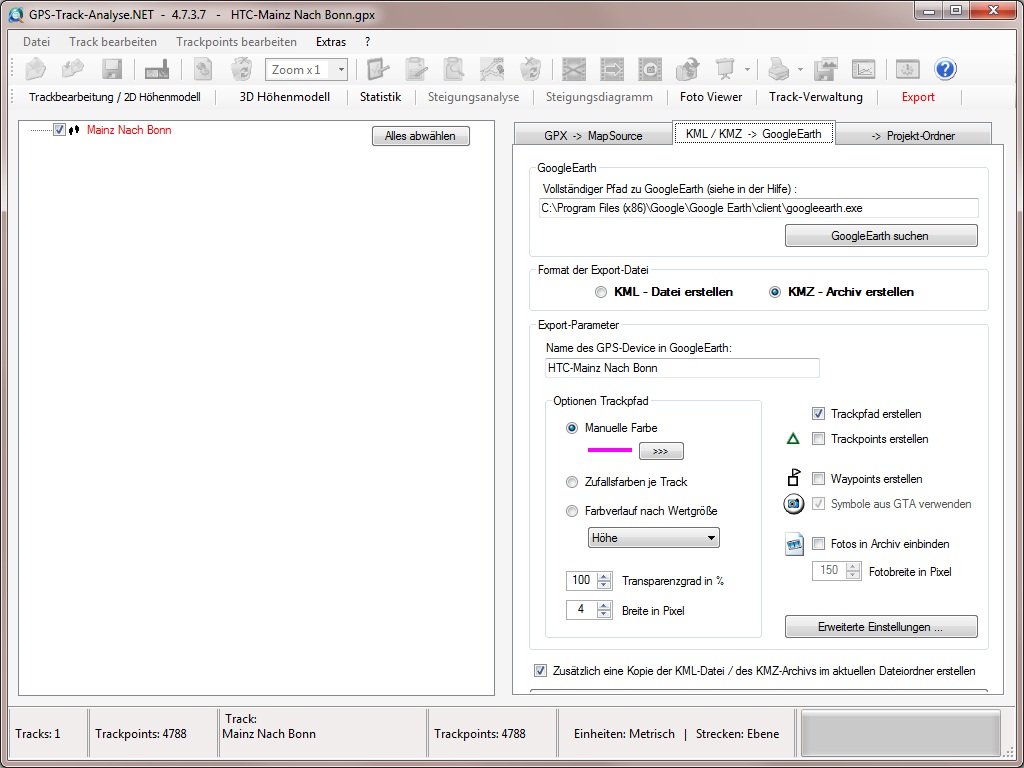Click the open file folder icon
Viewport: 1024px width, 768px height.
point(36,69)
